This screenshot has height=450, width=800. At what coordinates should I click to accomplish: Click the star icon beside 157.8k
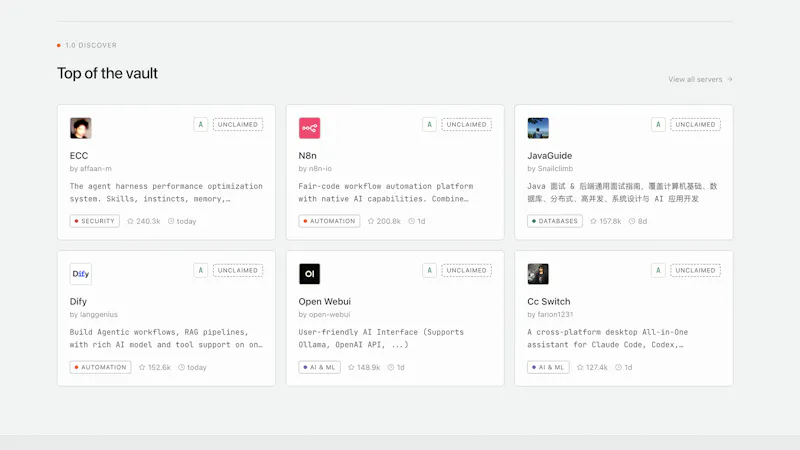[x=593, y=221]
